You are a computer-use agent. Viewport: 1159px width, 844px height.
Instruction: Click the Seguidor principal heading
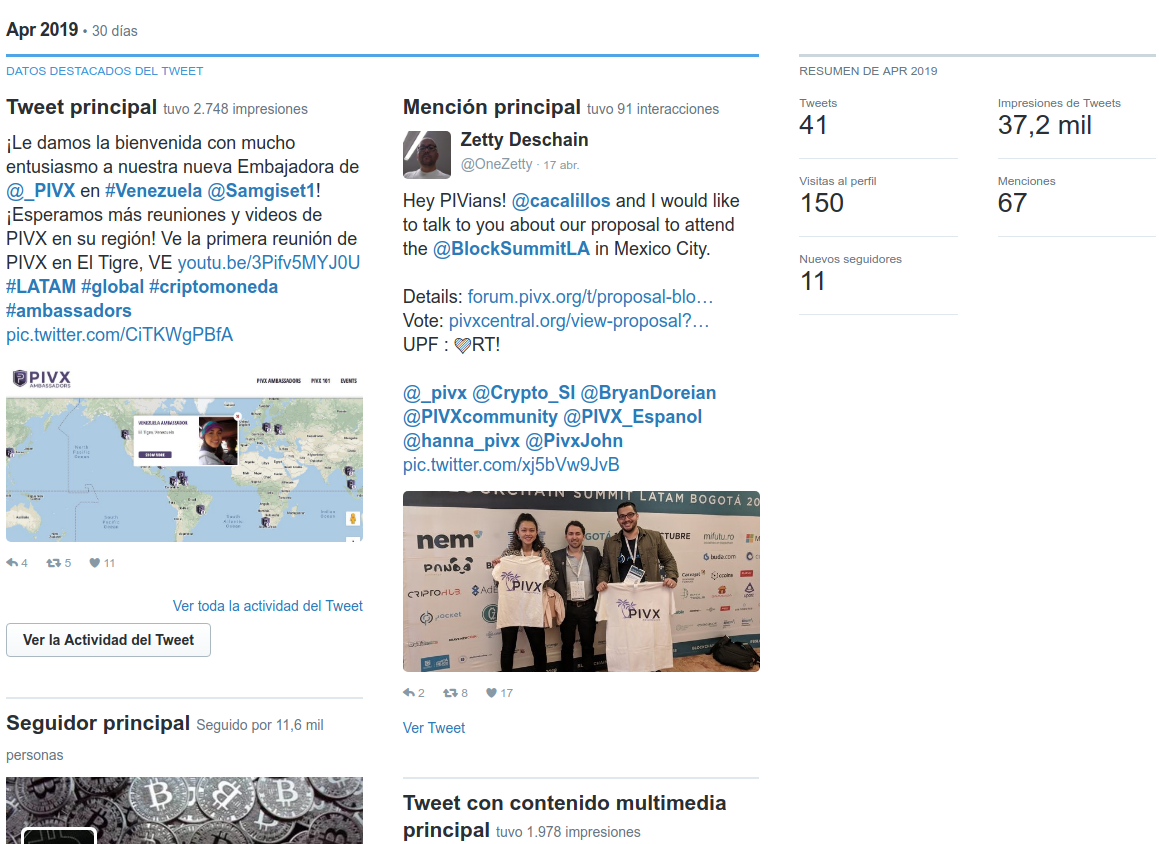[x=98, y=723]
